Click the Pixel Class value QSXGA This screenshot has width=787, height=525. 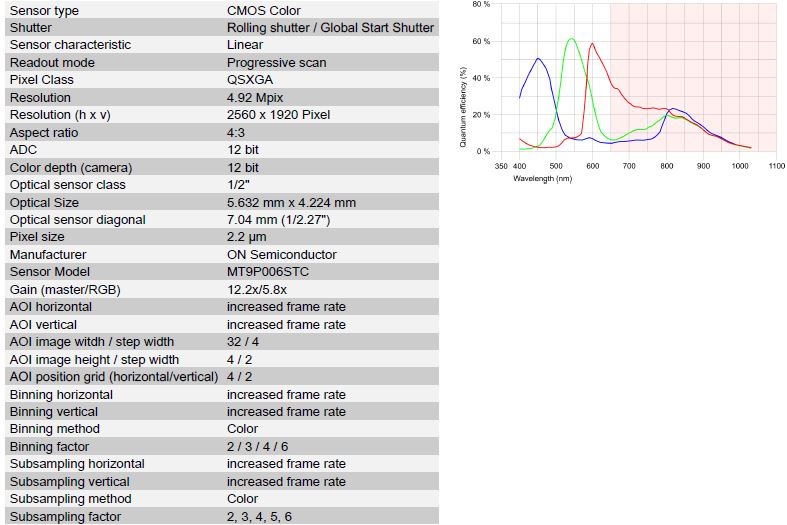coord(250,80)
